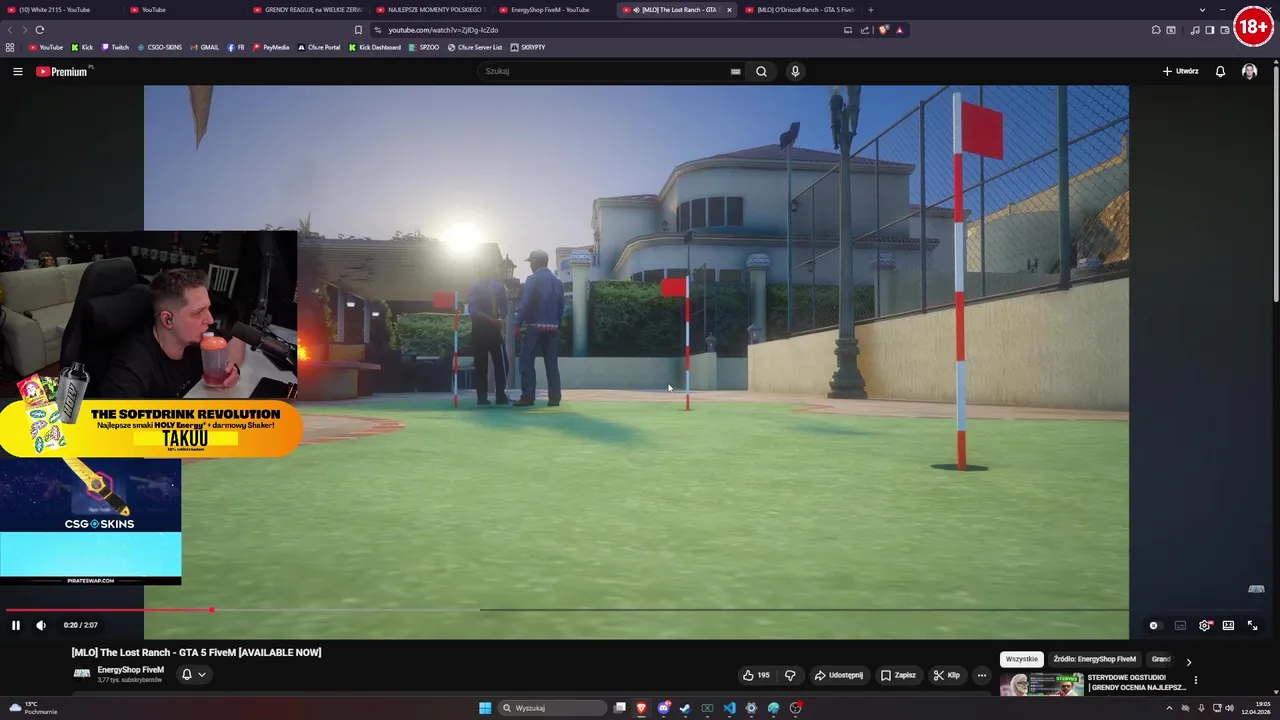Click taskbar Wyszukaj search box
1280x720 pixels.
[552, 708]
